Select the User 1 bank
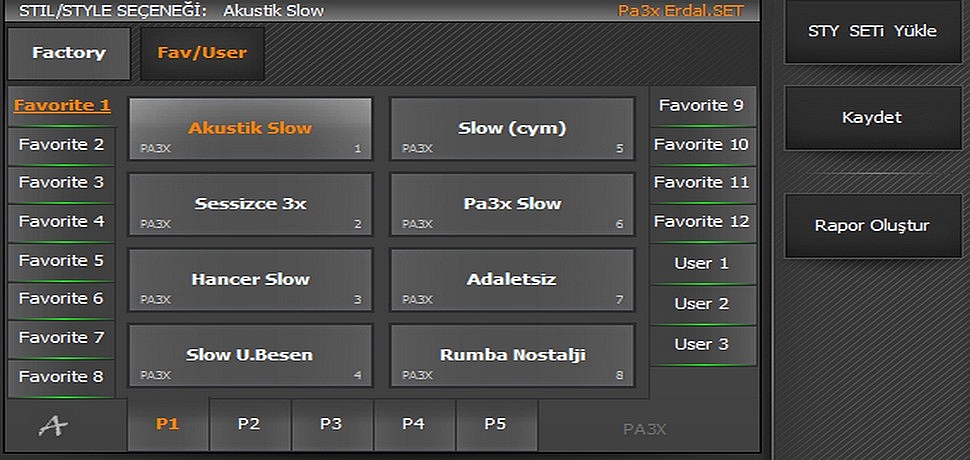Screen dimensions: 970x460 tap(702, 264)
